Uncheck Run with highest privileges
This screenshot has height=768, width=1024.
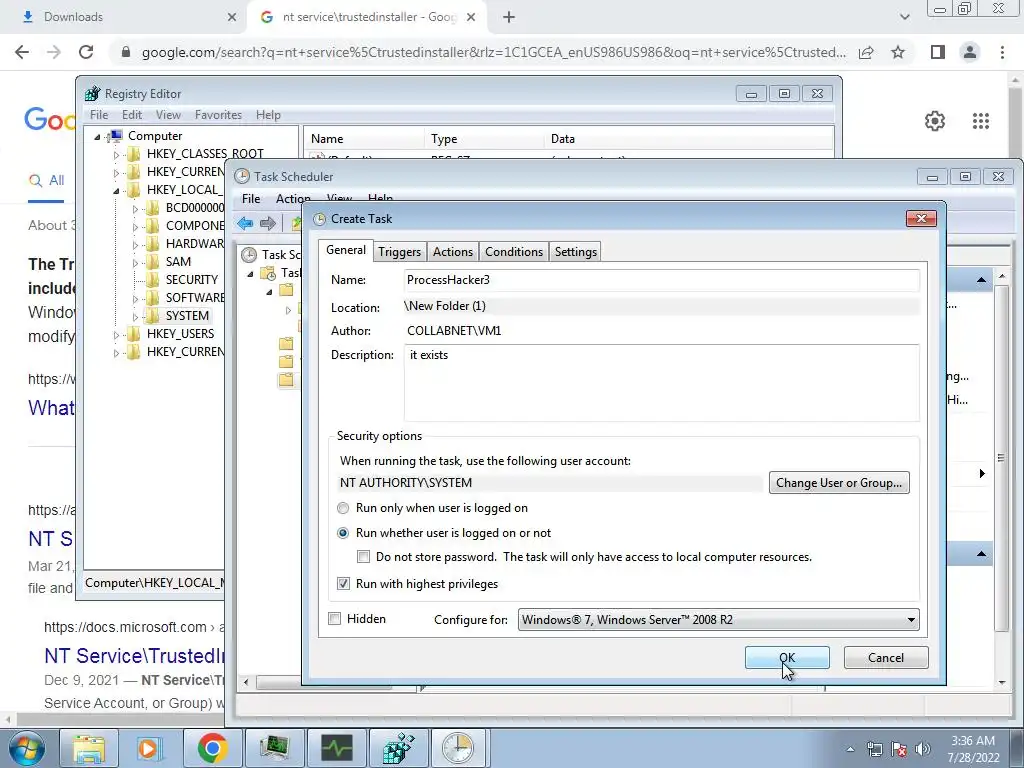pyautogui.click(x=343, y=584)
